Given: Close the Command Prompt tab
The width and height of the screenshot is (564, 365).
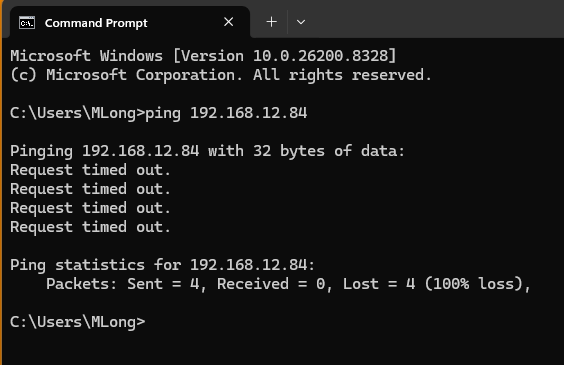Looking at the screenshot, I should (x=228, y=22).
